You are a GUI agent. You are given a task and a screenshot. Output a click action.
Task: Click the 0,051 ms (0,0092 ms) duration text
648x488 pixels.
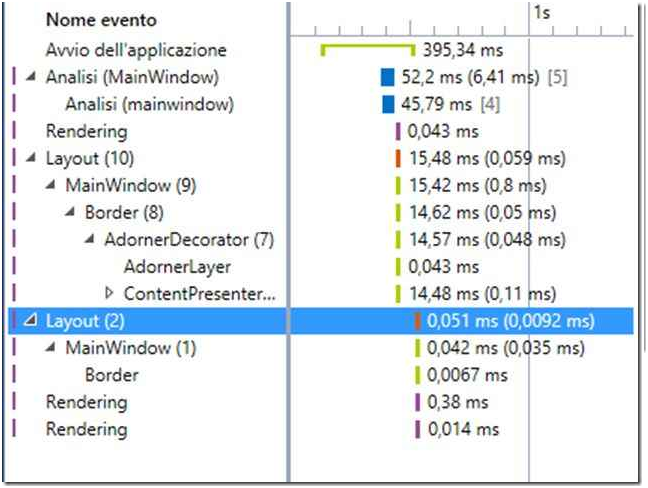[510, 321]
